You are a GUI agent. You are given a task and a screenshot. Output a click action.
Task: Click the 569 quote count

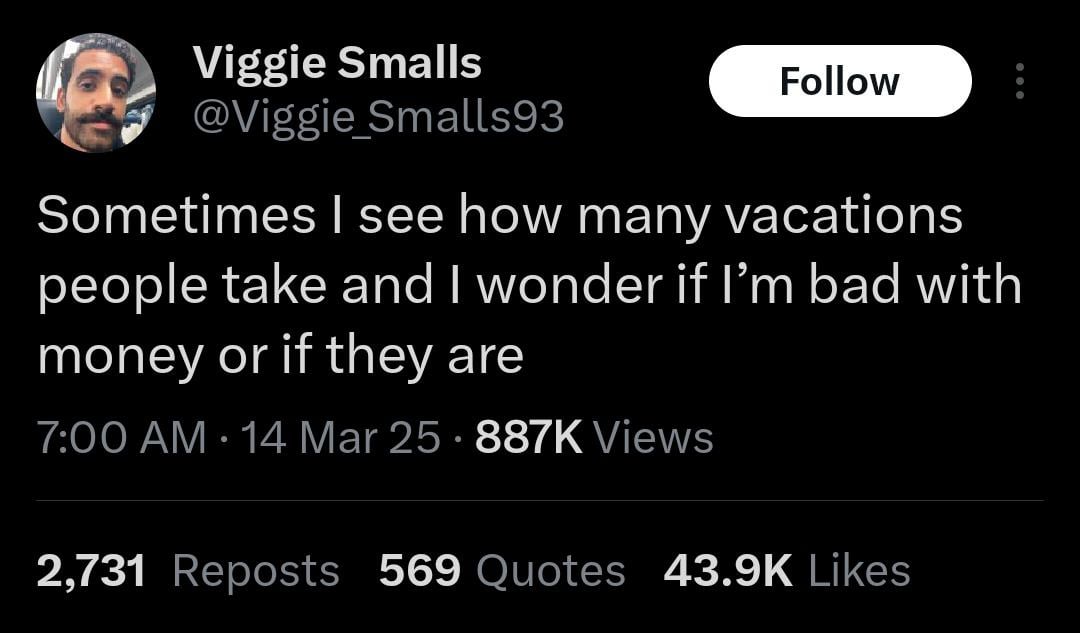click(420, 571)
